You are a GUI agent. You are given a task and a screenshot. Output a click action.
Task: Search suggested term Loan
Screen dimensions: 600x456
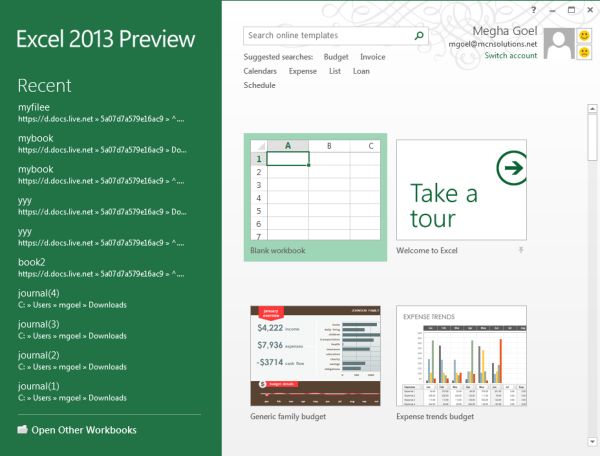tap(361, 71)
